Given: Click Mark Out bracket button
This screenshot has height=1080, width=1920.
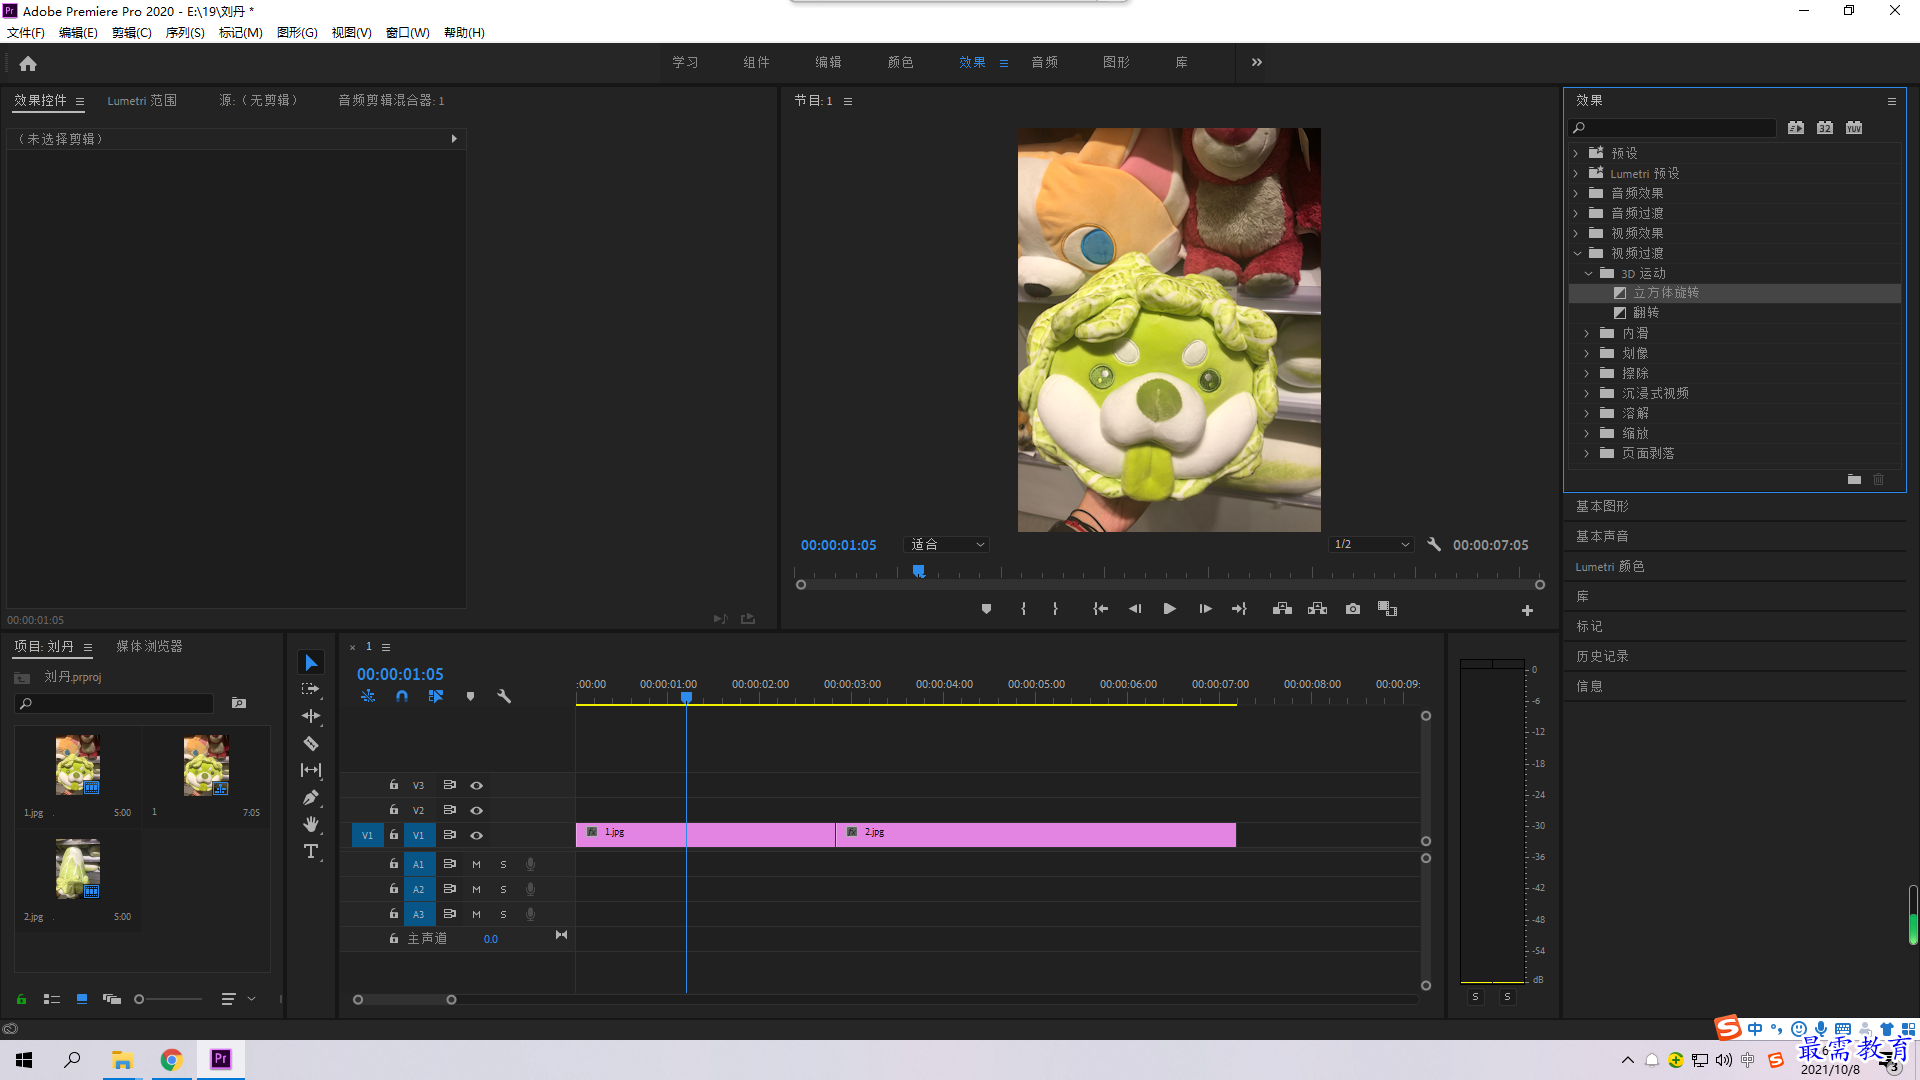Looking at the screenshot, I should [x=1055, y=609].
